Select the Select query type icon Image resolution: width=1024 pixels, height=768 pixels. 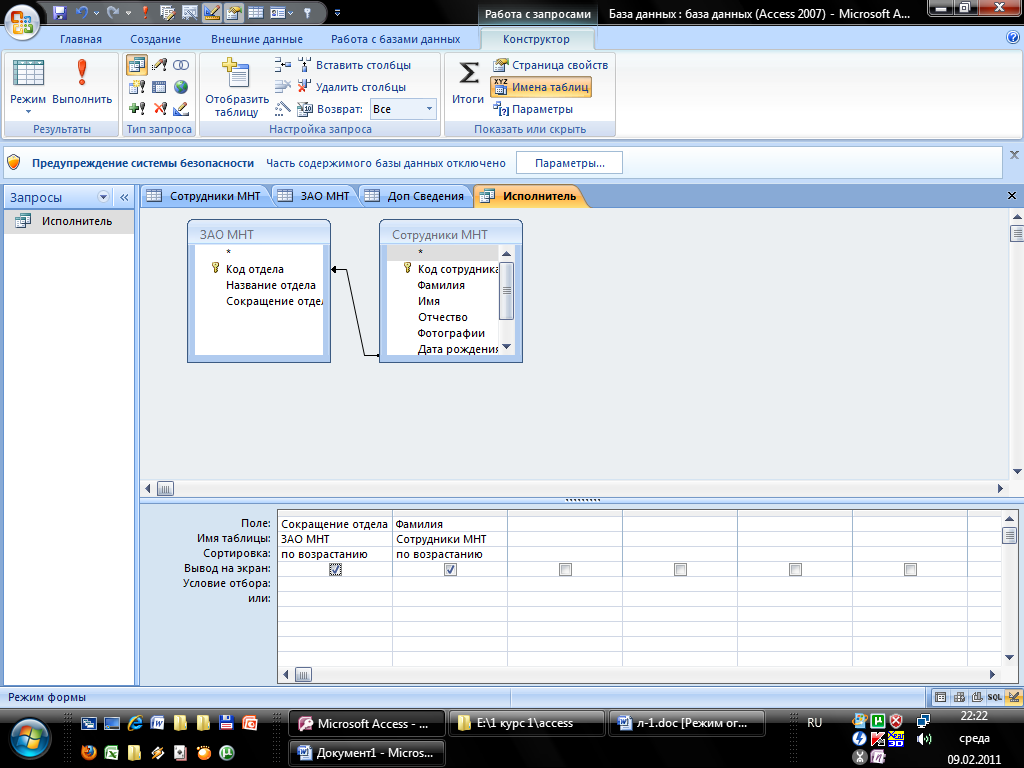(136, 65)
